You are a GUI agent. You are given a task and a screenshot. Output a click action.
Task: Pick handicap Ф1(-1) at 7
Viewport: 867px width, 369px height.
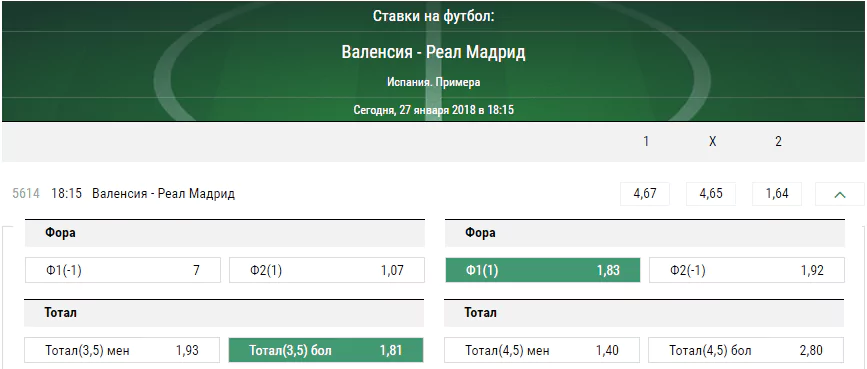coord(123,270)
